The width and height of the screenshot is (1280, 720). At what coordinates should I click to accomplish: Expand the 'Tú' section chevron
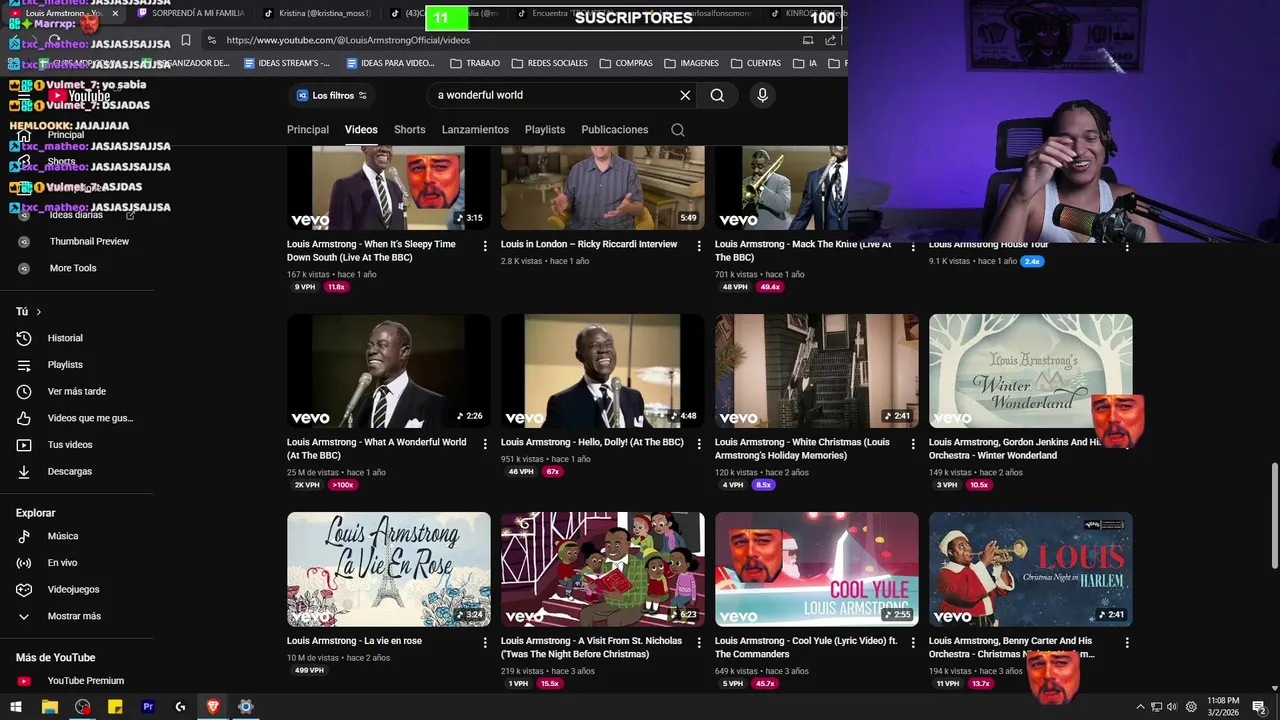pyautogui.click(x=39, y=312)
